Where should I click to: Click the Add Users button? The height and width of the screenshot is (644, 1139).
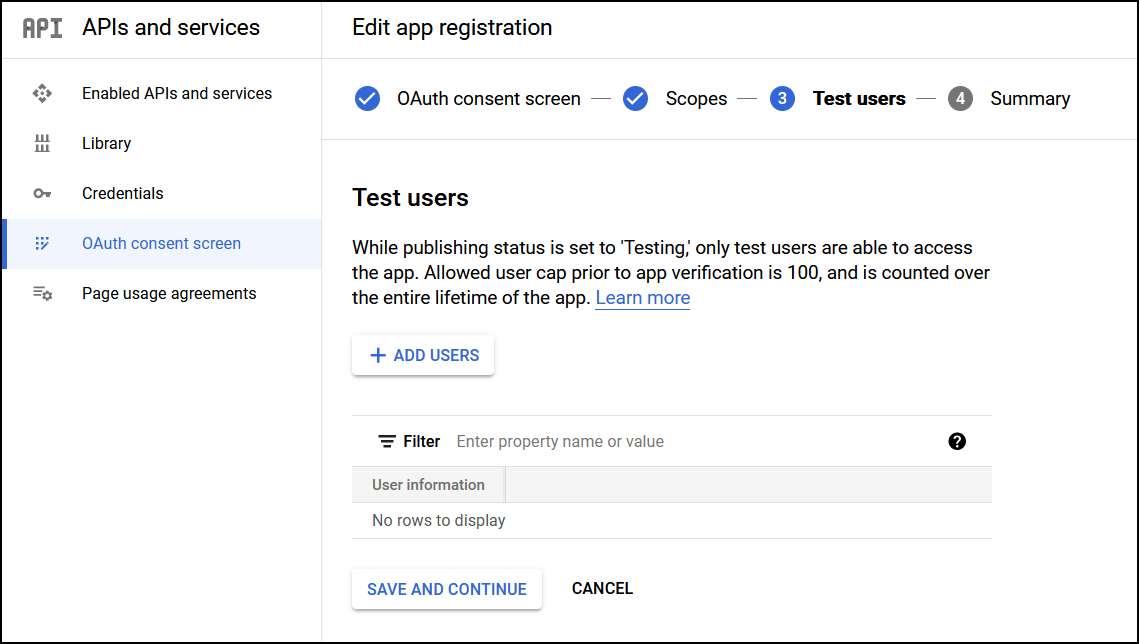[422, 355]
